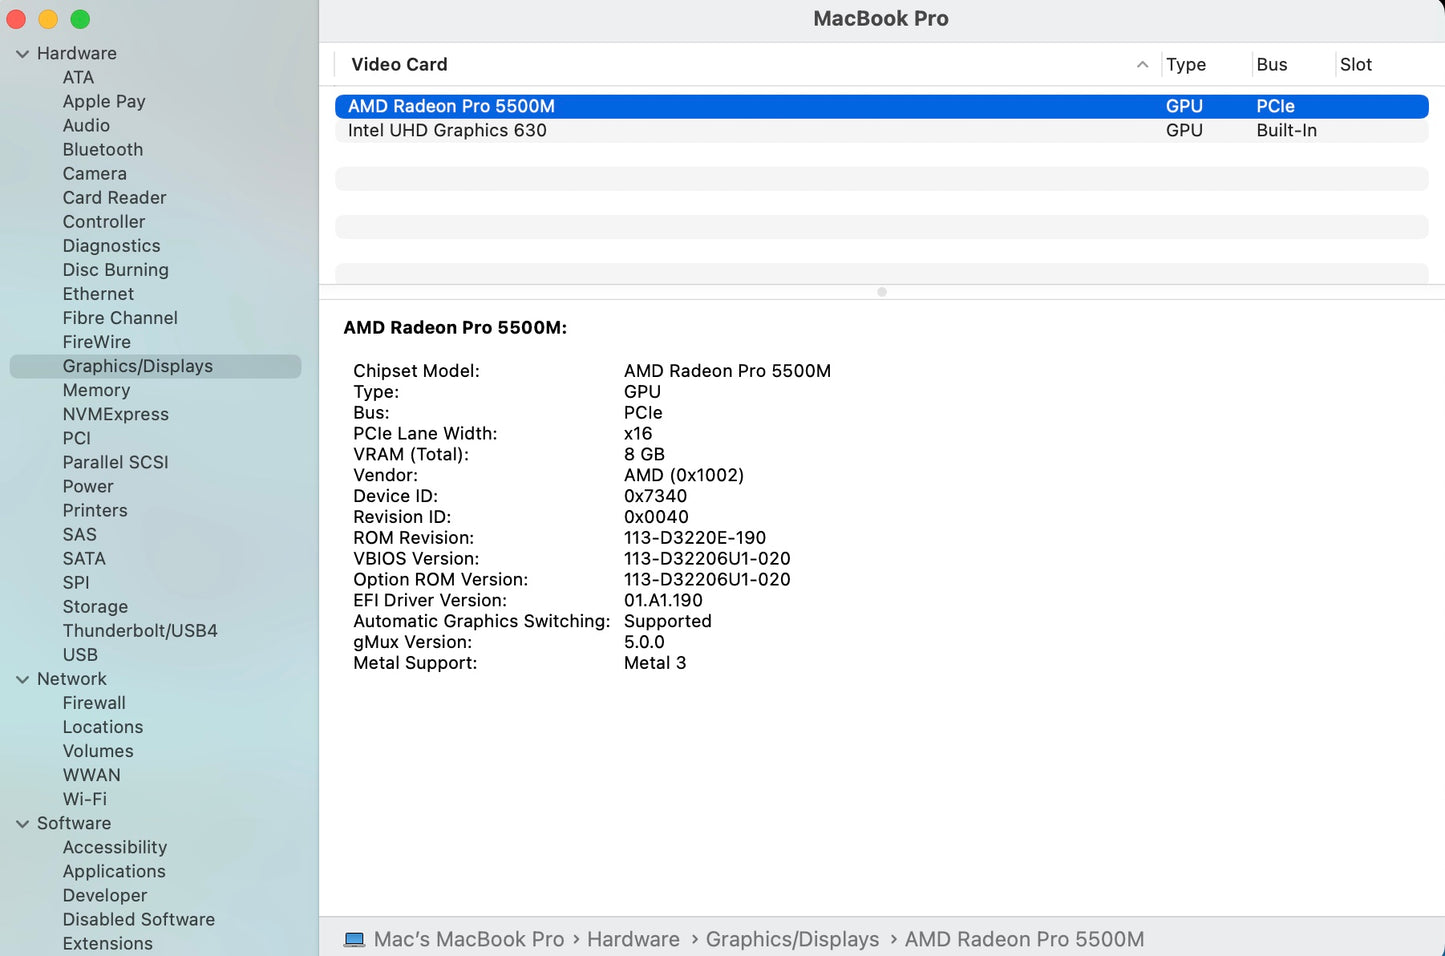Click the laptop icon in path bar
The height and width of the screenshot is (956, 1445).
(x=354, y=939)
